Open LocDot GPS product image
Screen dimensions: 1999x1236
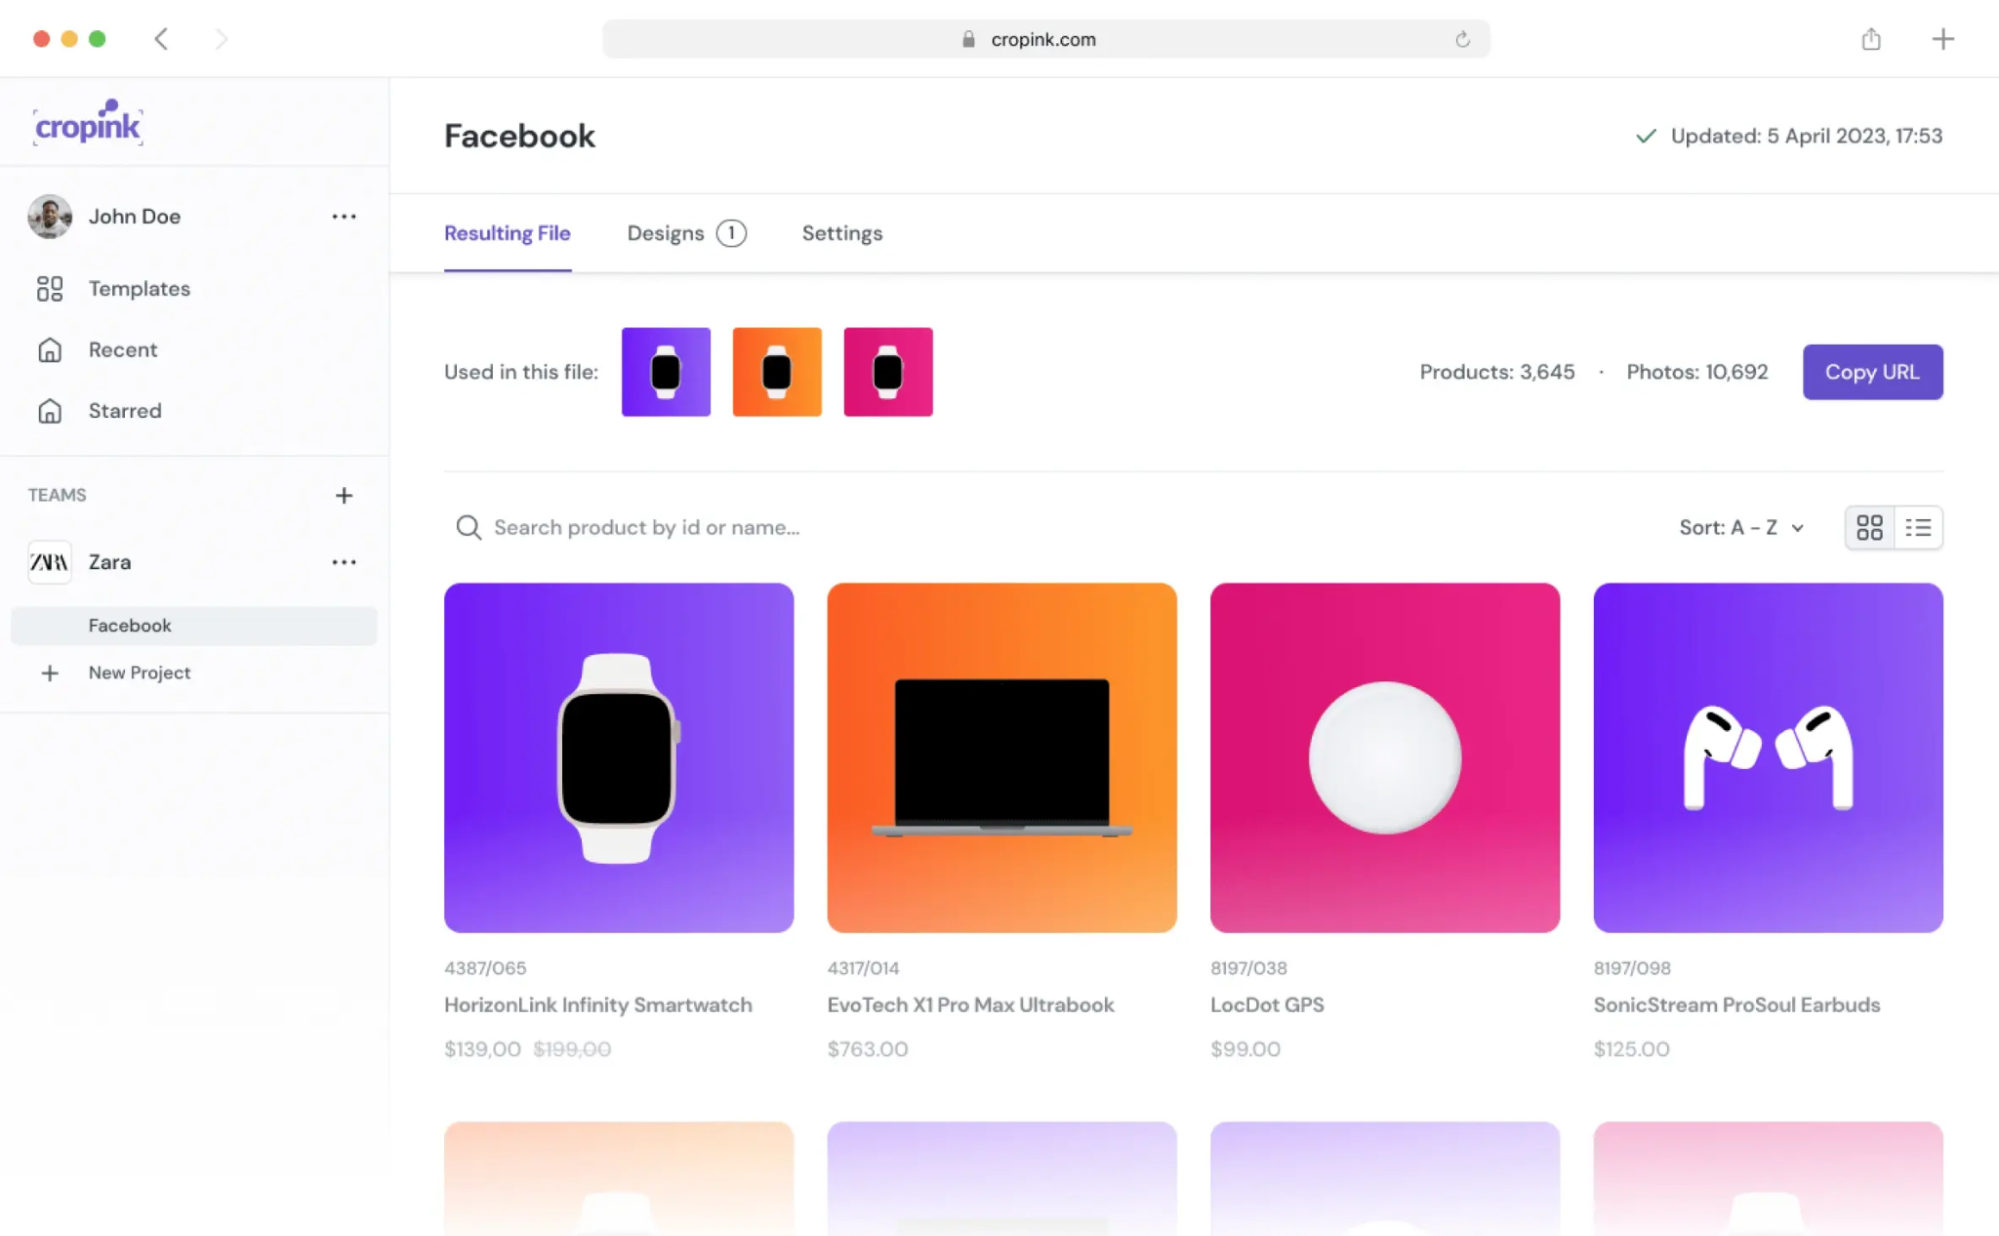tap(1385, 758)
